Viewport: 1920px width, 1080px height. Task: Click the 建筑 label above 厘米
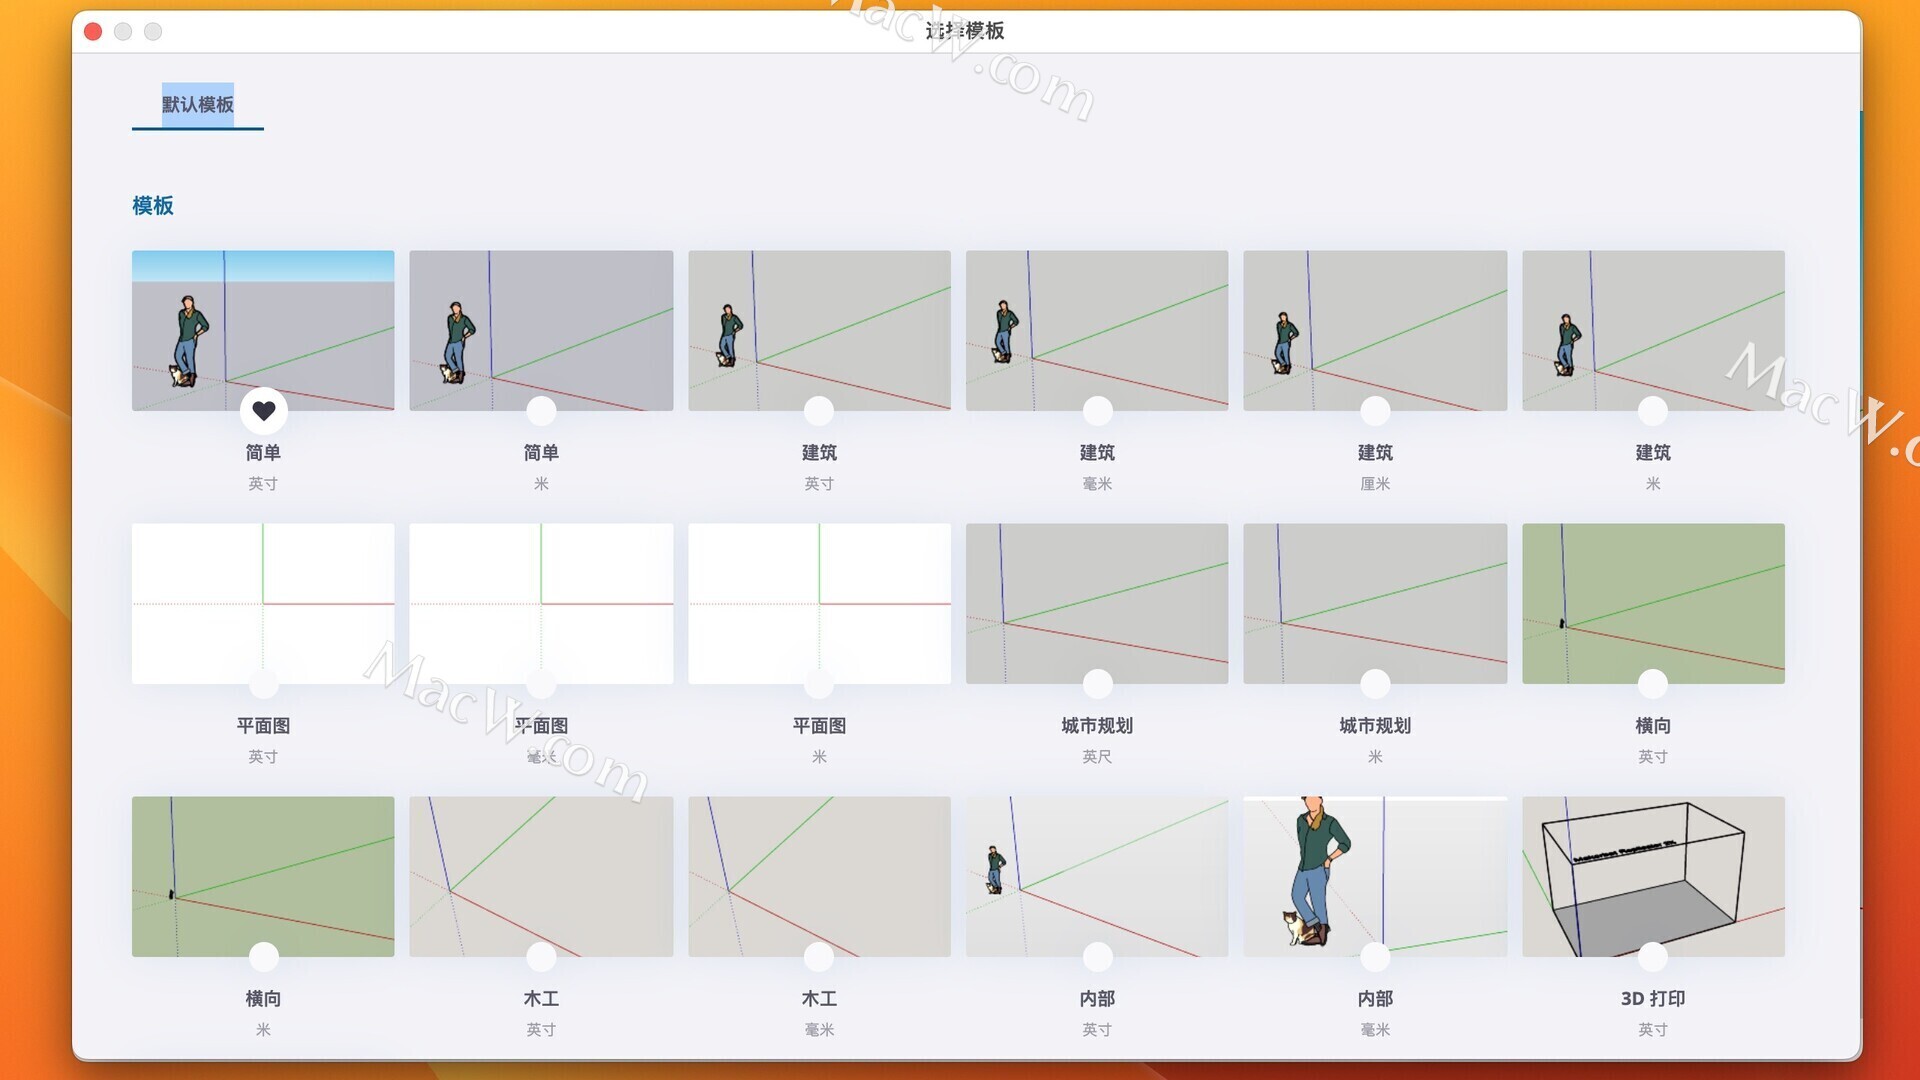[1375, 452]
